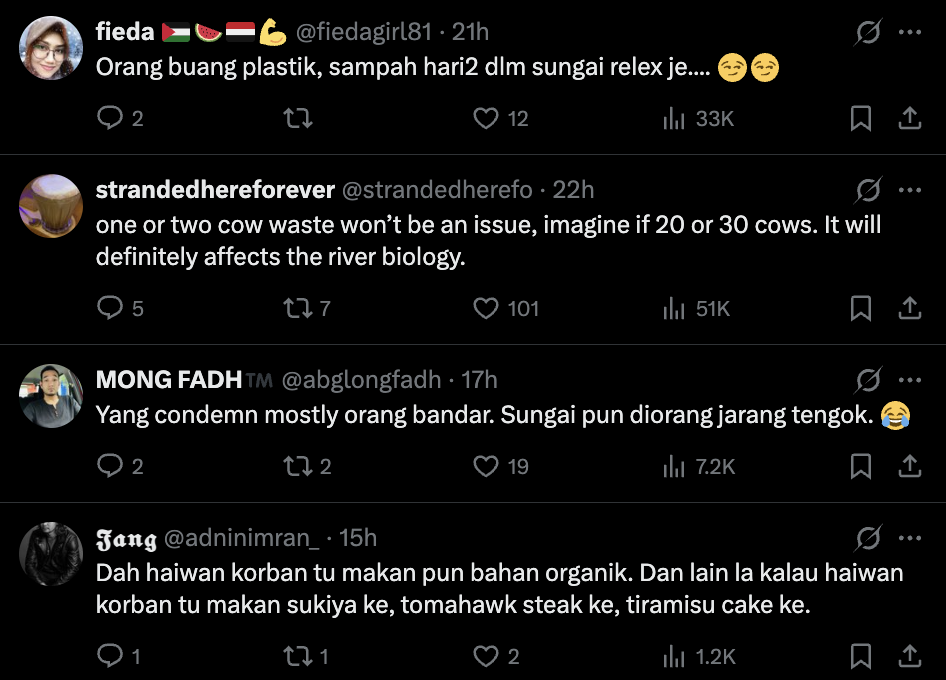Screen dimensions: 946x680
Task: Open more options on fieda's tweet
Action: (909, 32)
